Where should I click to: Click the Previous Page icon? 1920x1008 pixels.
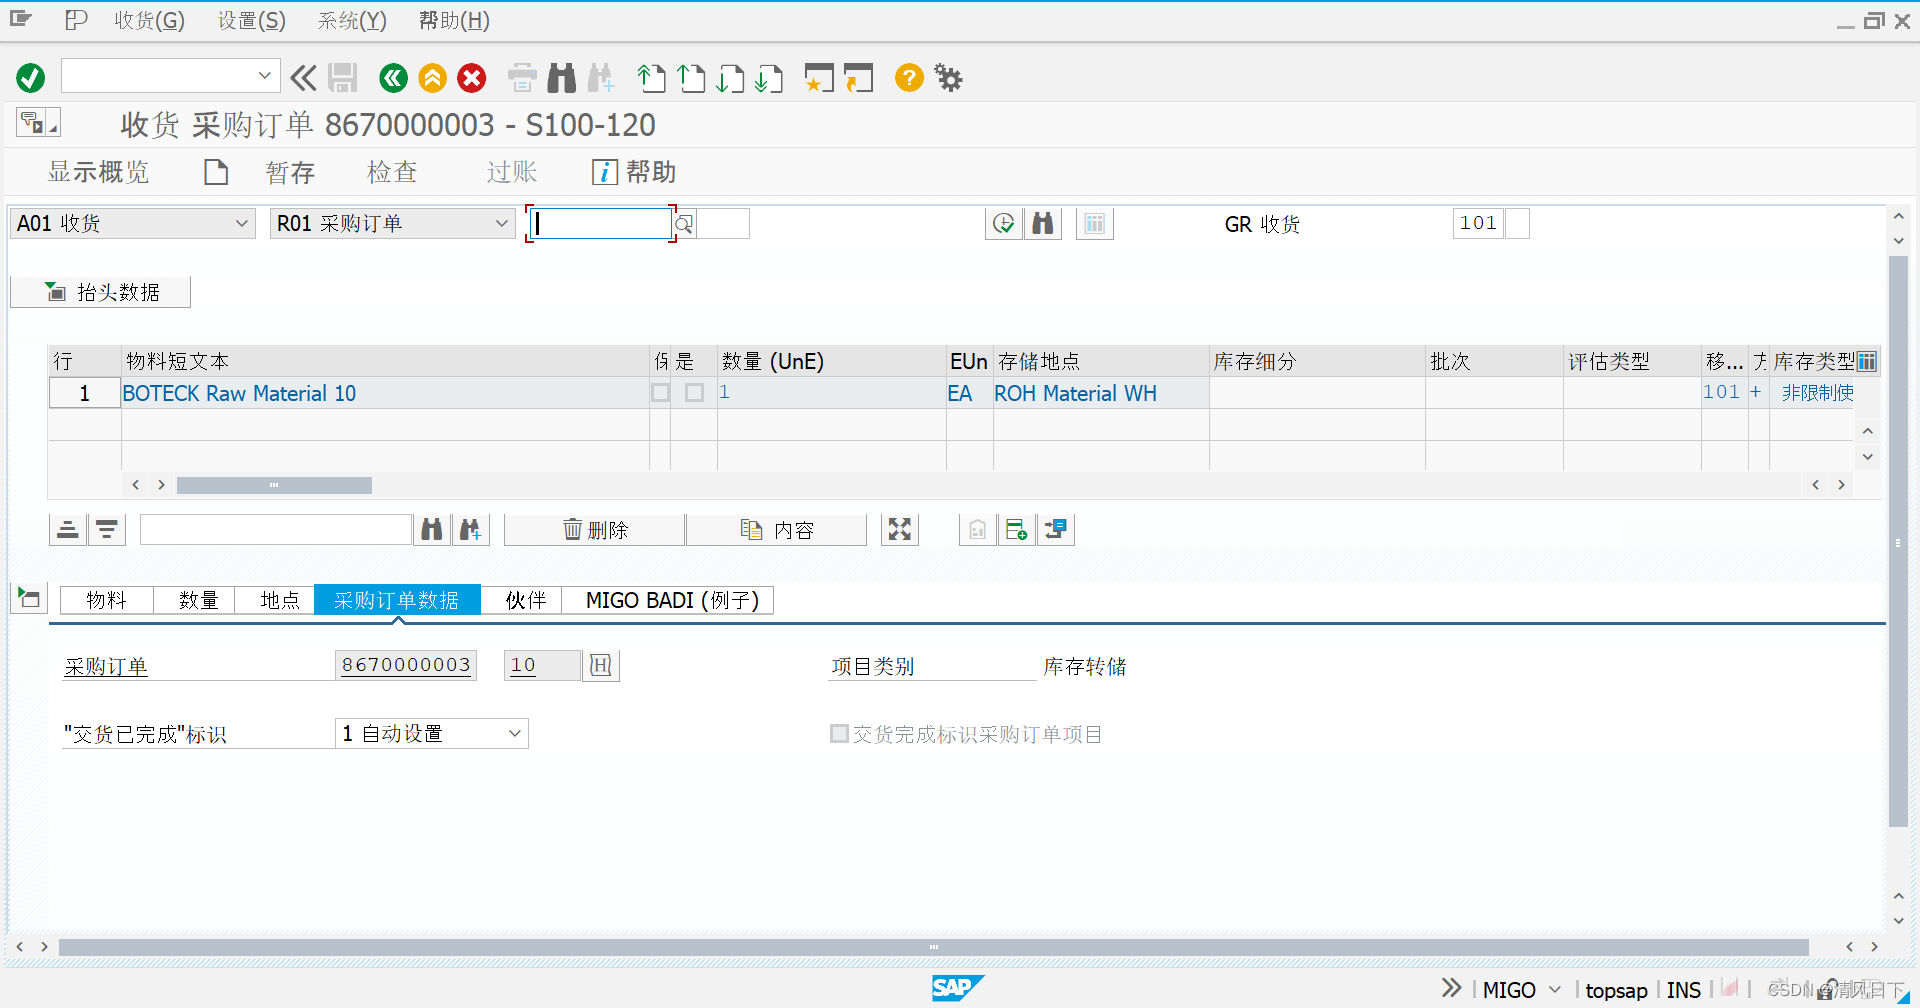691,78
